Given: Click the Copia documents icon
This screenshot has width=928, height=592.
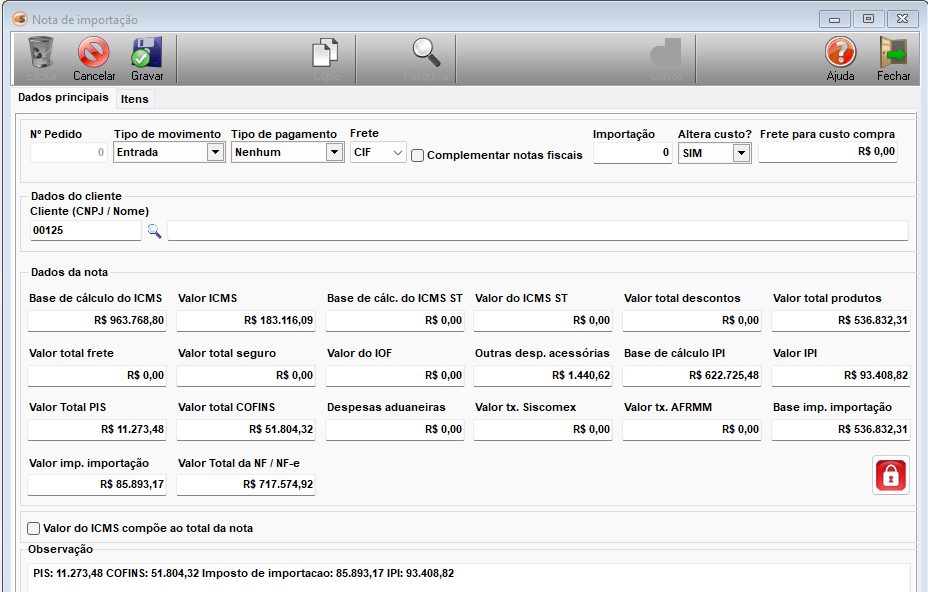Looking at the screenshot, I should (x=326, y=58).
